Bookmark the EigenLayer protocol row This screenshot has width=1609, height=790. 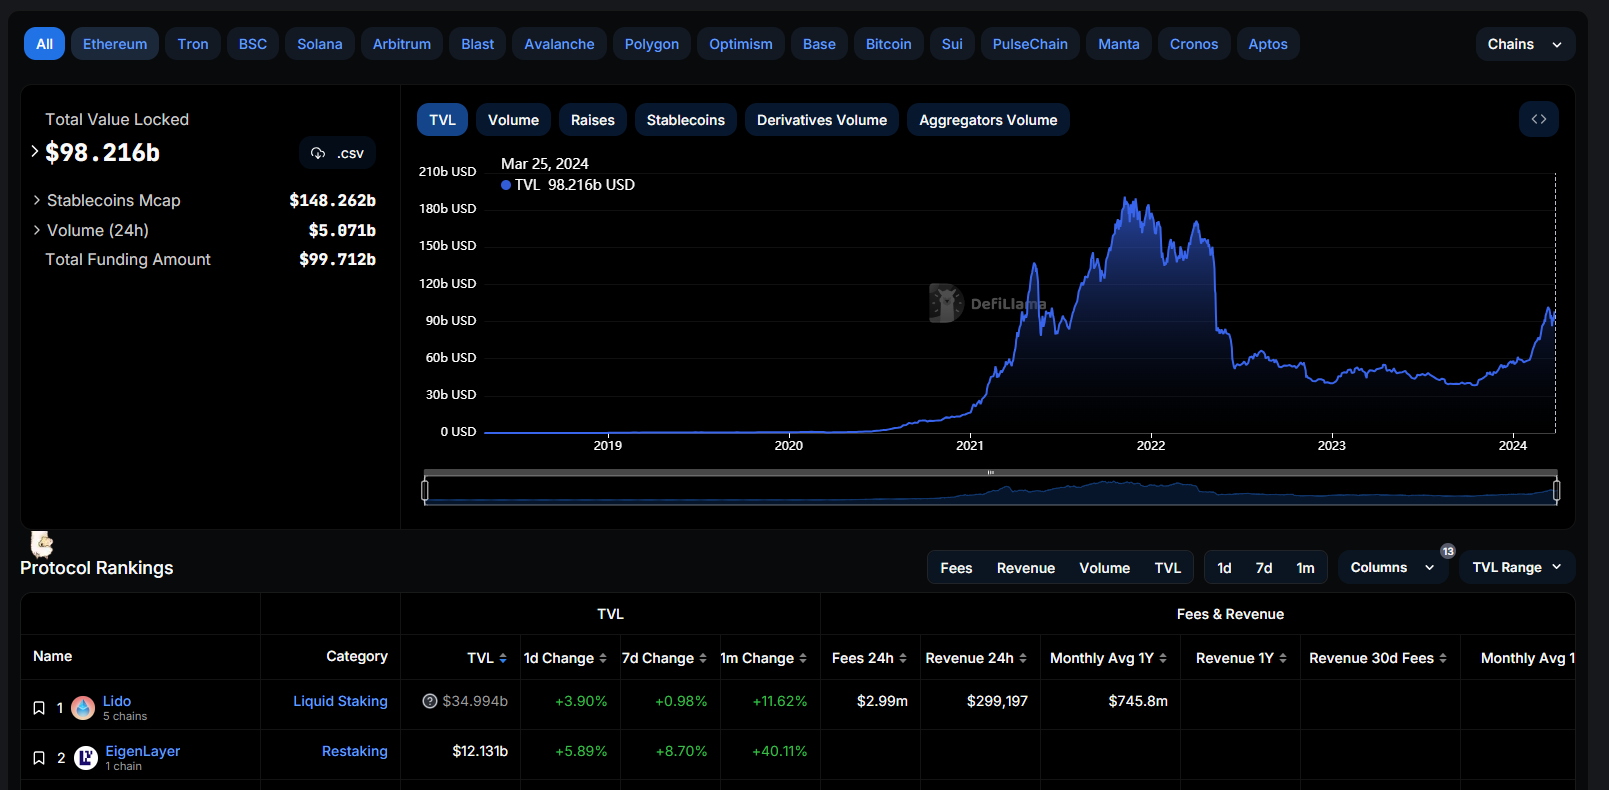click(x=39, y=758)
